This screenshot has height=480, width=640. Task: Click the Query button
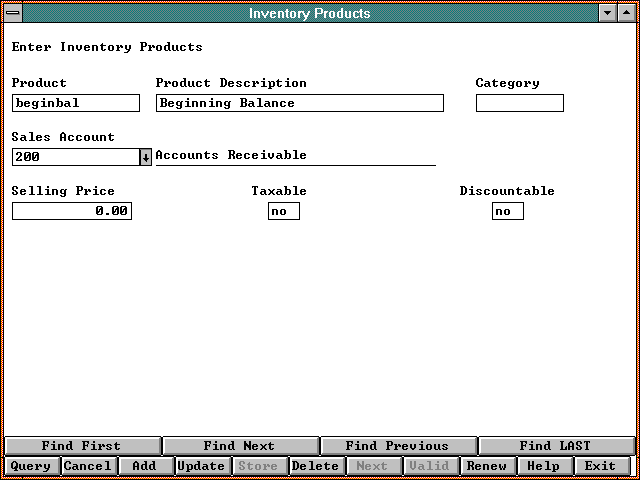coord(31,466)
